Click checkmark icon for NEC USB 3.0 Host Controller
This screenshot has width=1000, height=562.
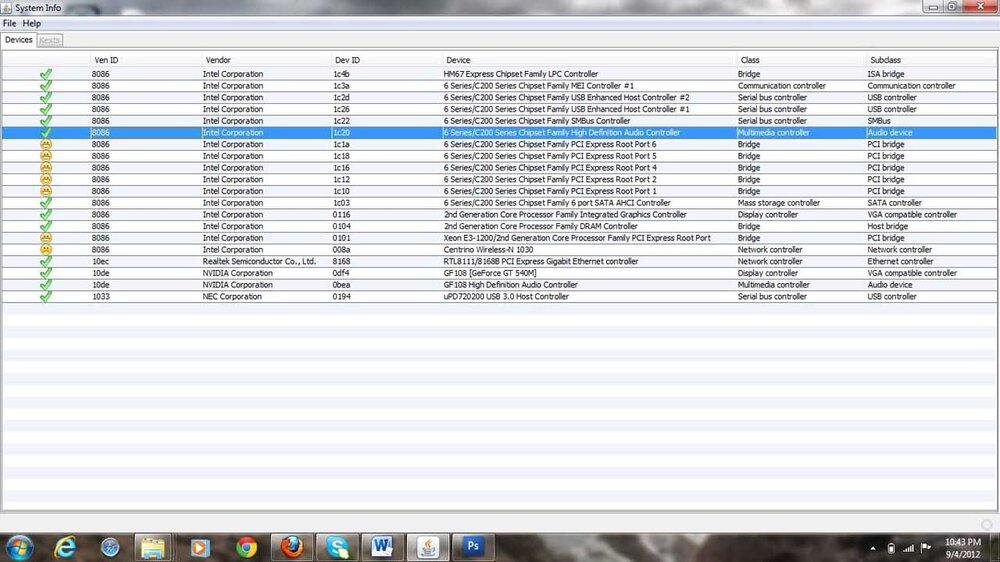point(46,297)
